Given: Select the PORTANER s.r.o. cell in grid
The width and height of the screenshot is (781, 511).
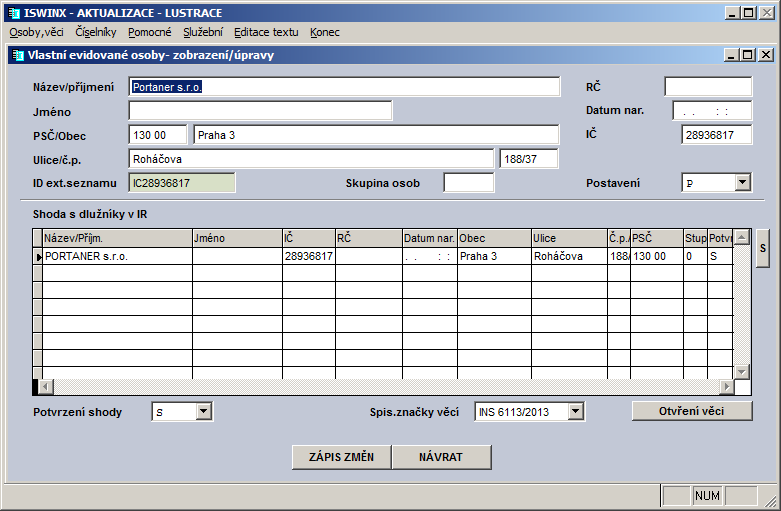Looking at the screenshot, I should pos(118,256).
